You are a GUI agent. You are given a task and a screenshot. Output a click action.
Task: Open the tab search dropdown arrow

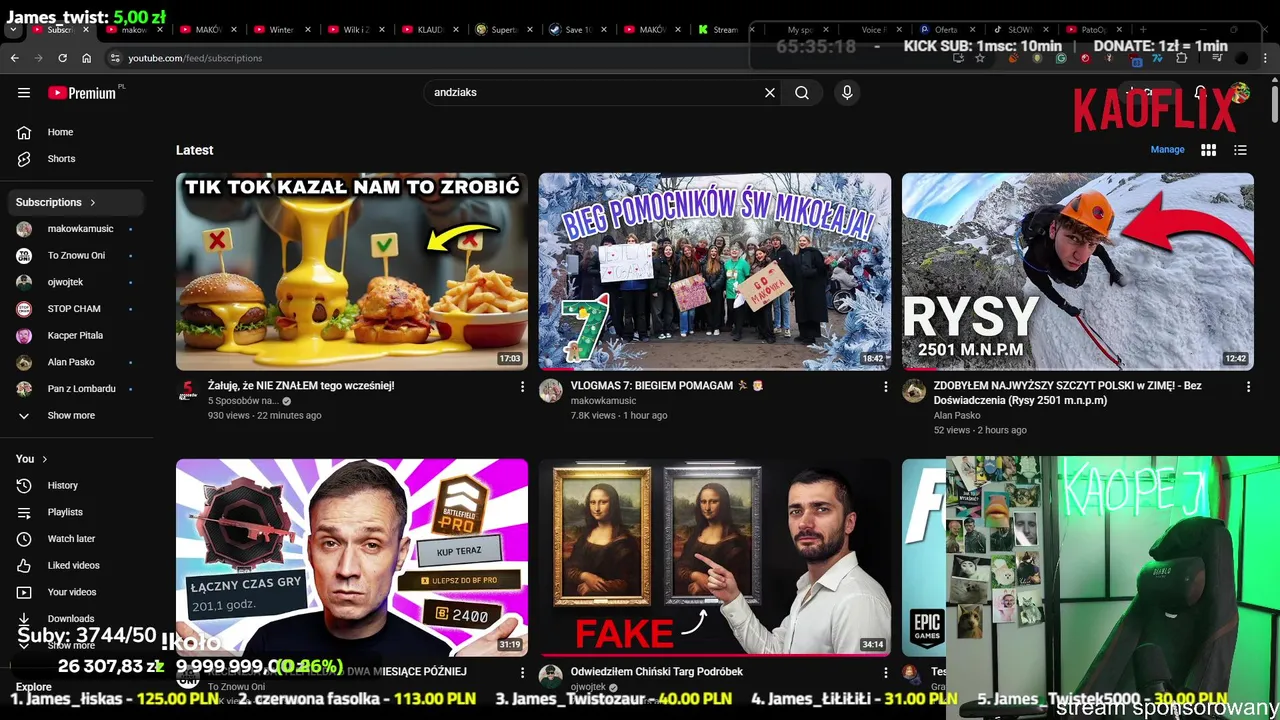coord(12,30)
